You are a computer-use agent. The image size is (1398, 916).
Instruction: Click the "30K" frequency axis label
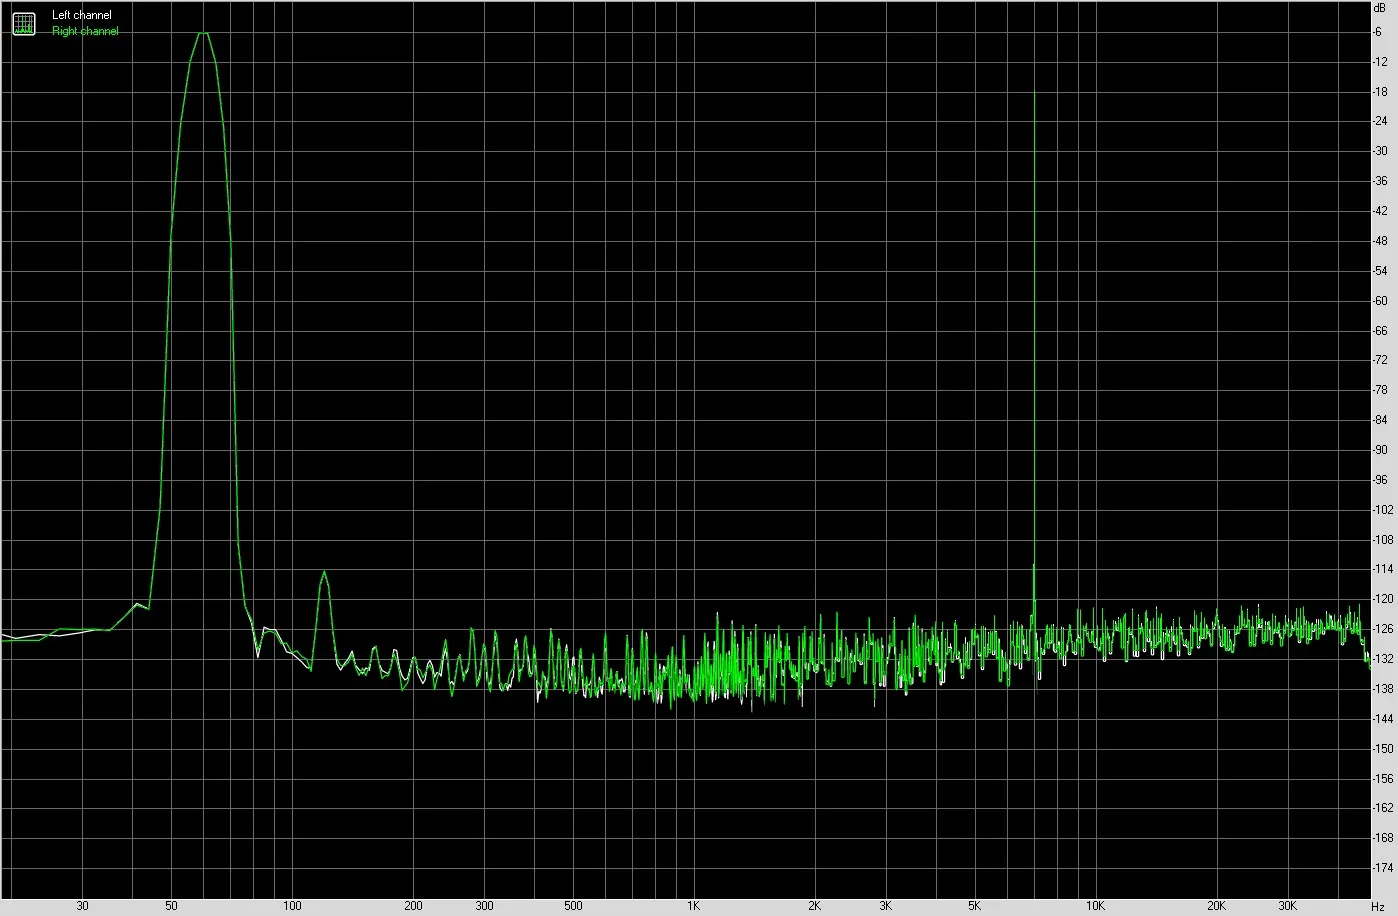(x=1287, y=906)
